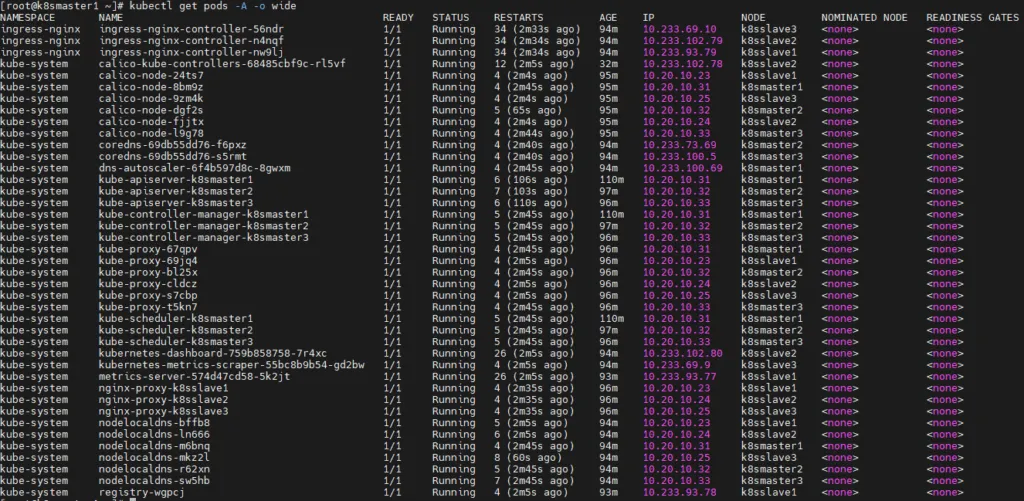Select pod name coredns-69db55dd76-s5rmt
The image size is (1024, 501).
[173, 157]
